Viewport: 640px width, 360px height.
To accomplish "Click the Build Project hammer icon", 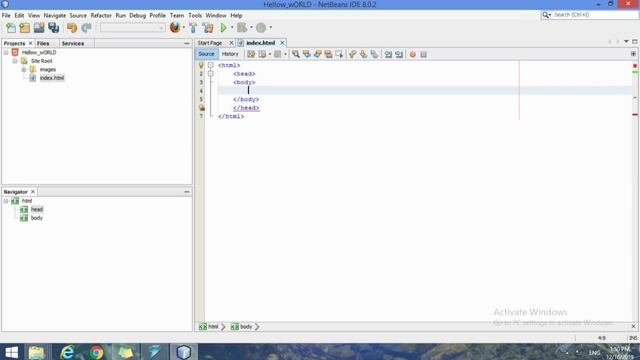I will click(193, 28).
